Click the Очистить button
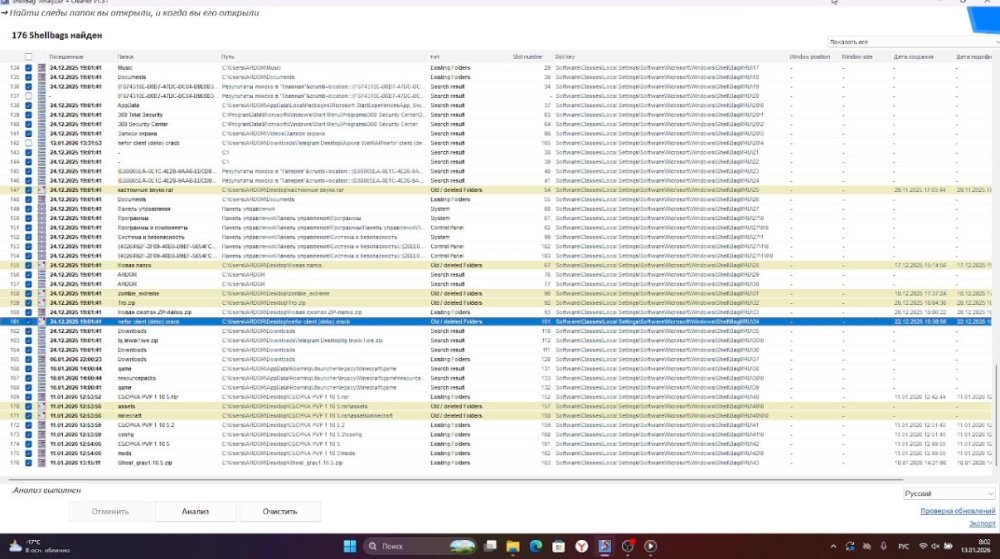The height and width of the screenshot is (559, 1000). pyautogui.click(x=280, y=511)
